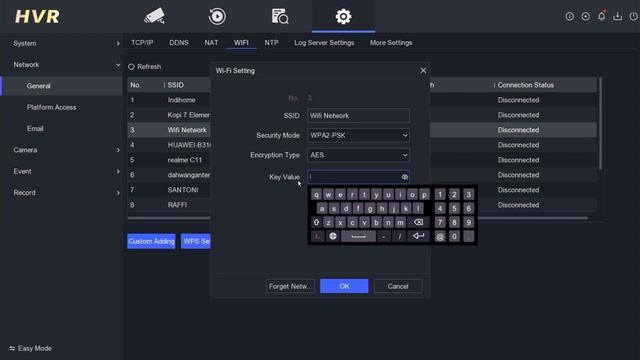Screen dimensions: 640x360
Task: Click the info icon at top right
Action: 569,16
